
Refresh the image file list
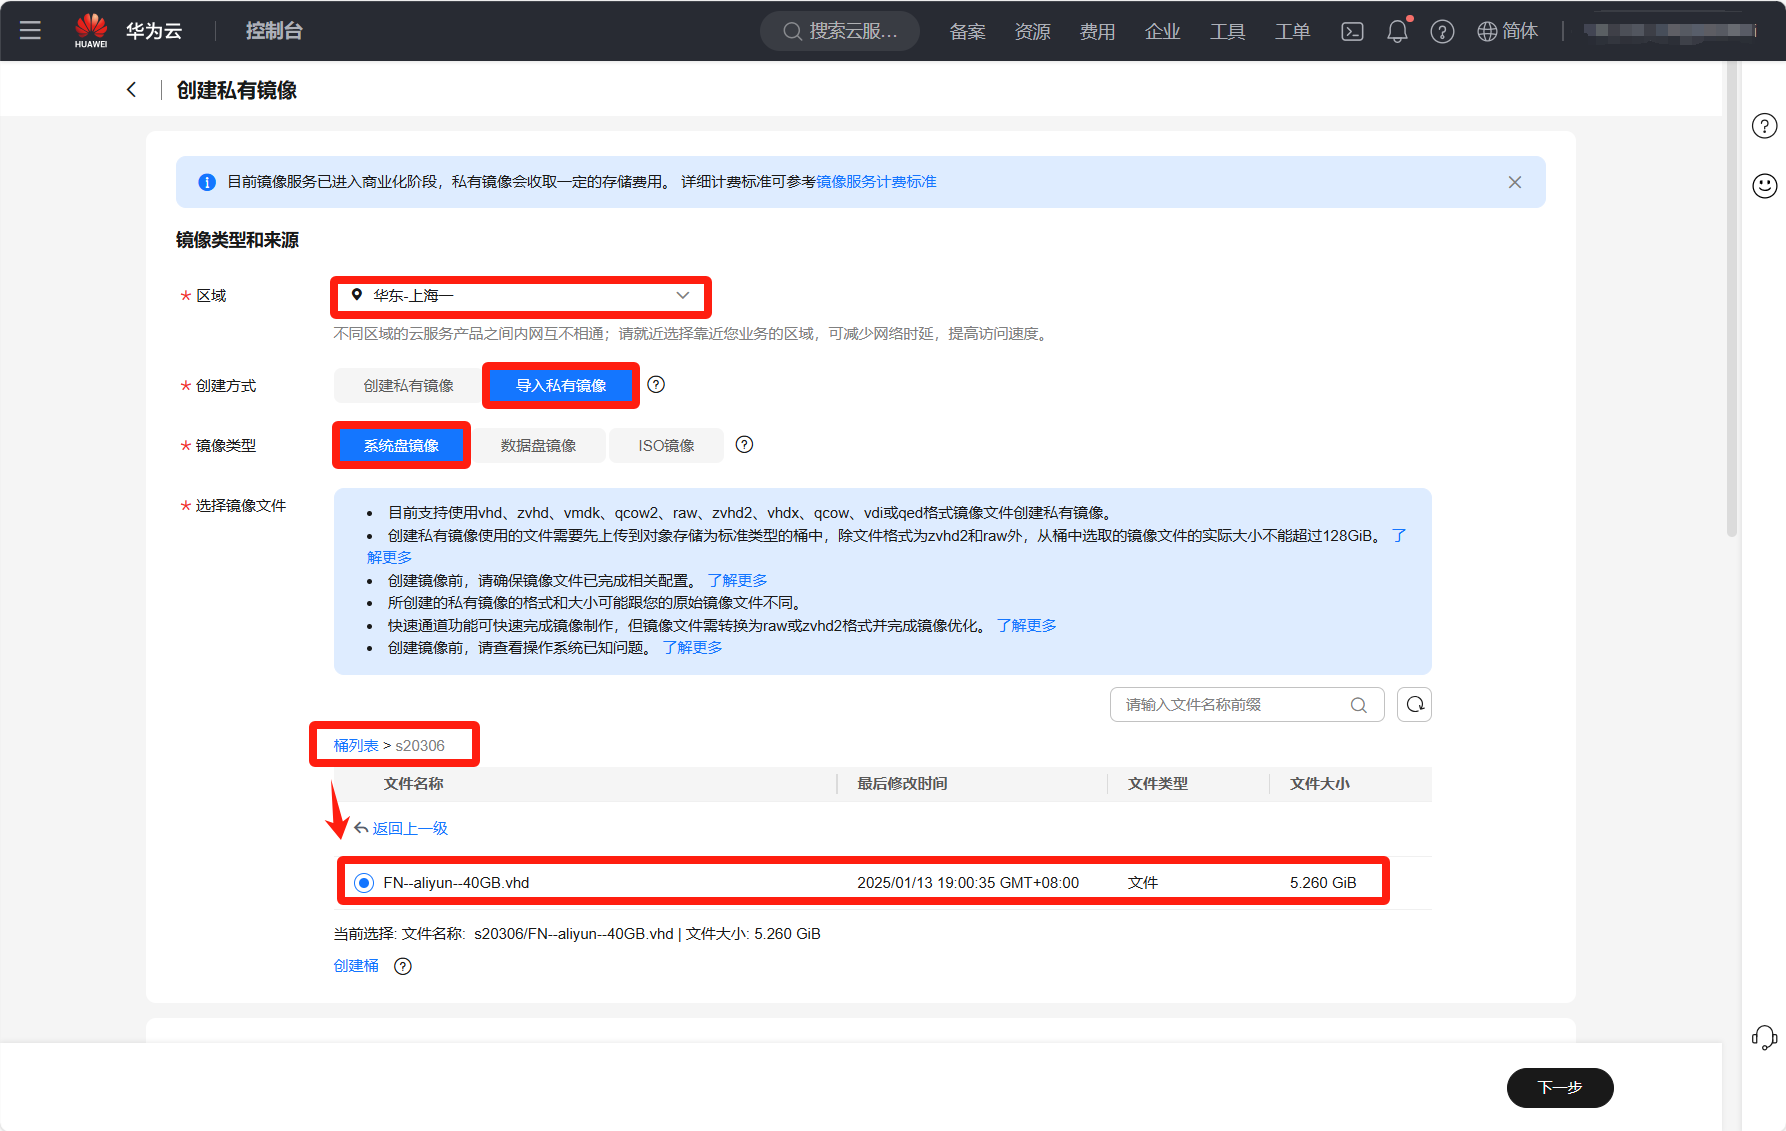click(1414, 705)
